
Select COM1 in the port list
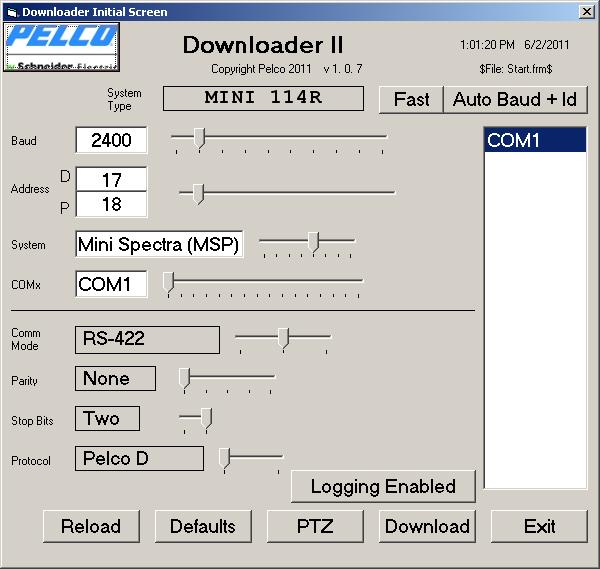(535, 140)
